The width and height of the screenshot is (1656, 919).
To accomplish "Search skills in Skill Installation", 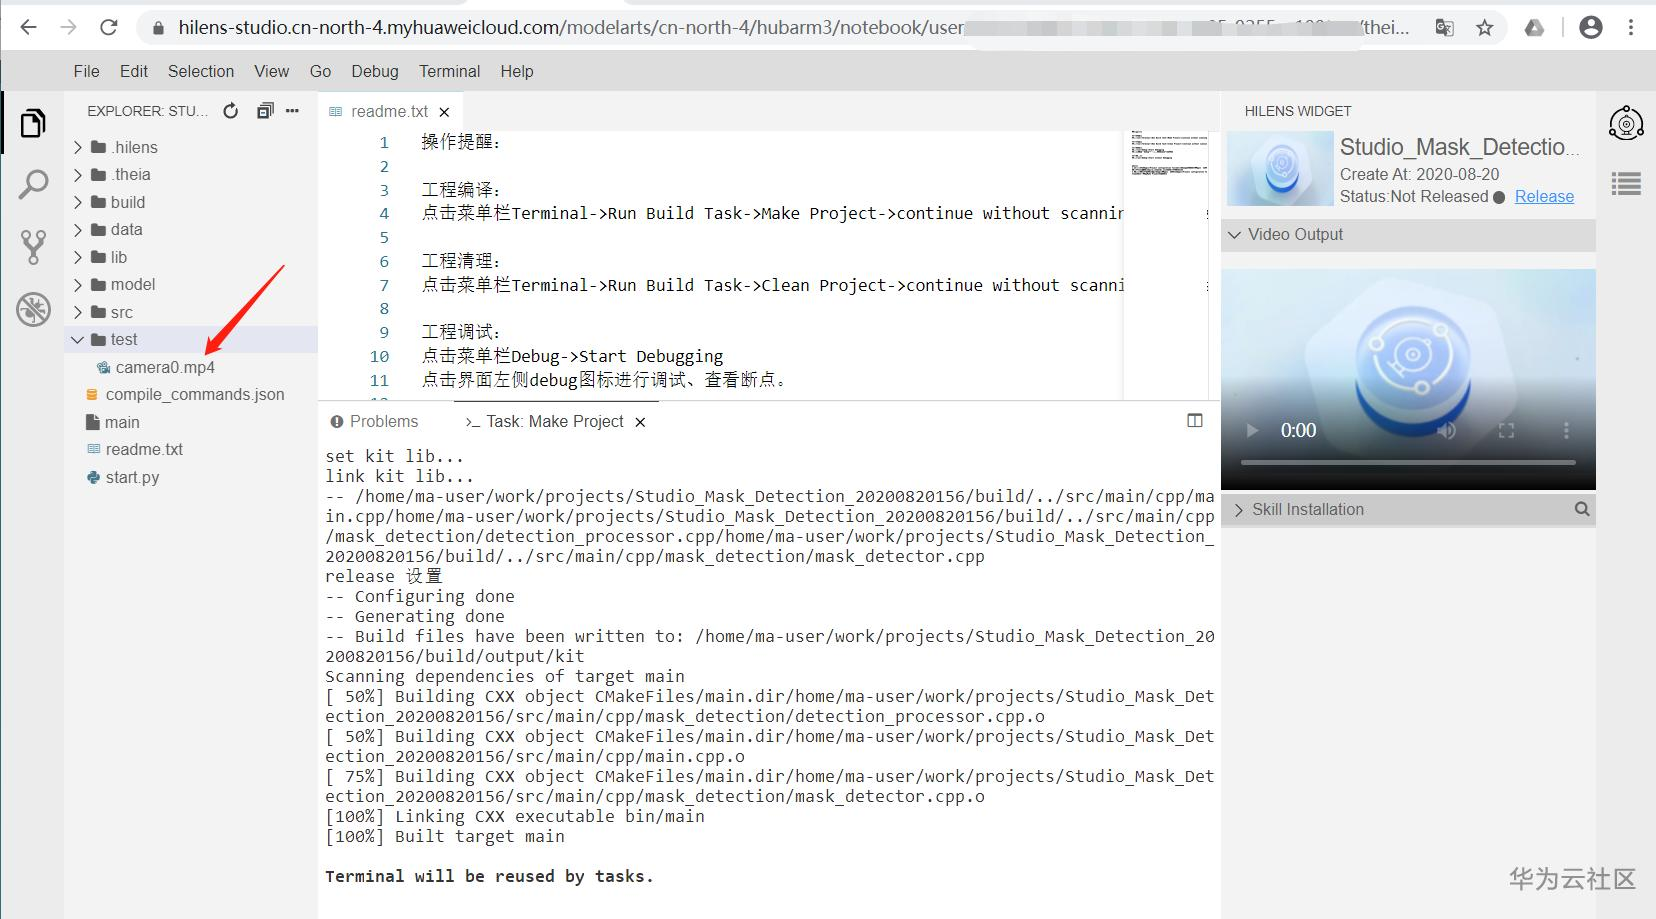I will click(x=1582, y=509).
